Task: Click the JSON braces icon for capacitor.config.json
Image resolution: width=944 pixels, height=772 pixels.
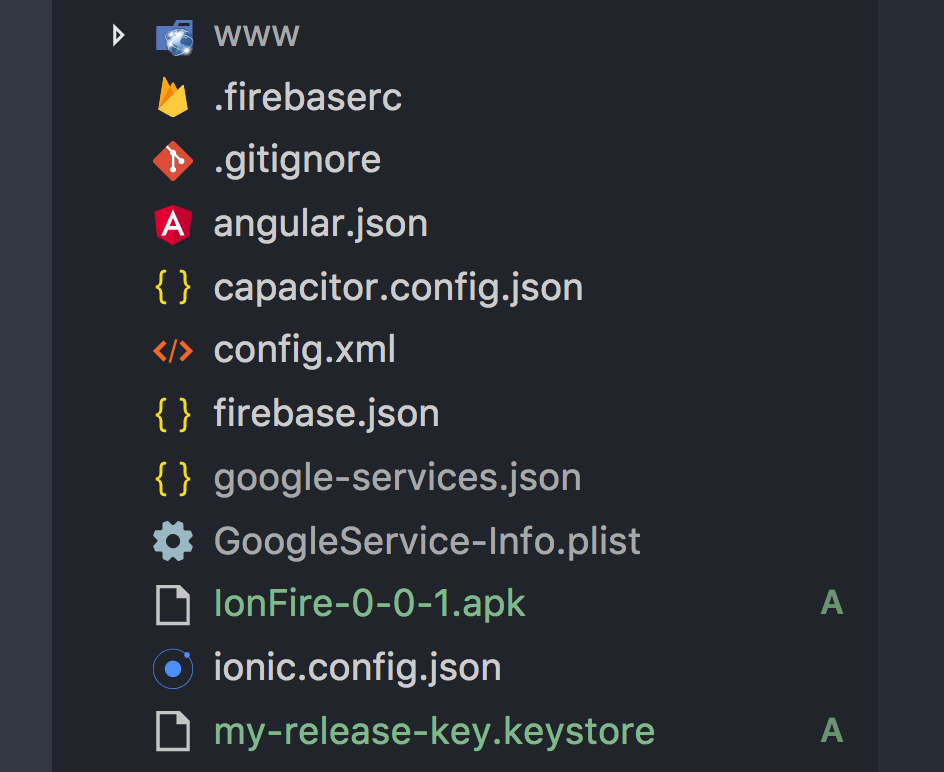Action: pyautogui.click(x=172, y=287)
